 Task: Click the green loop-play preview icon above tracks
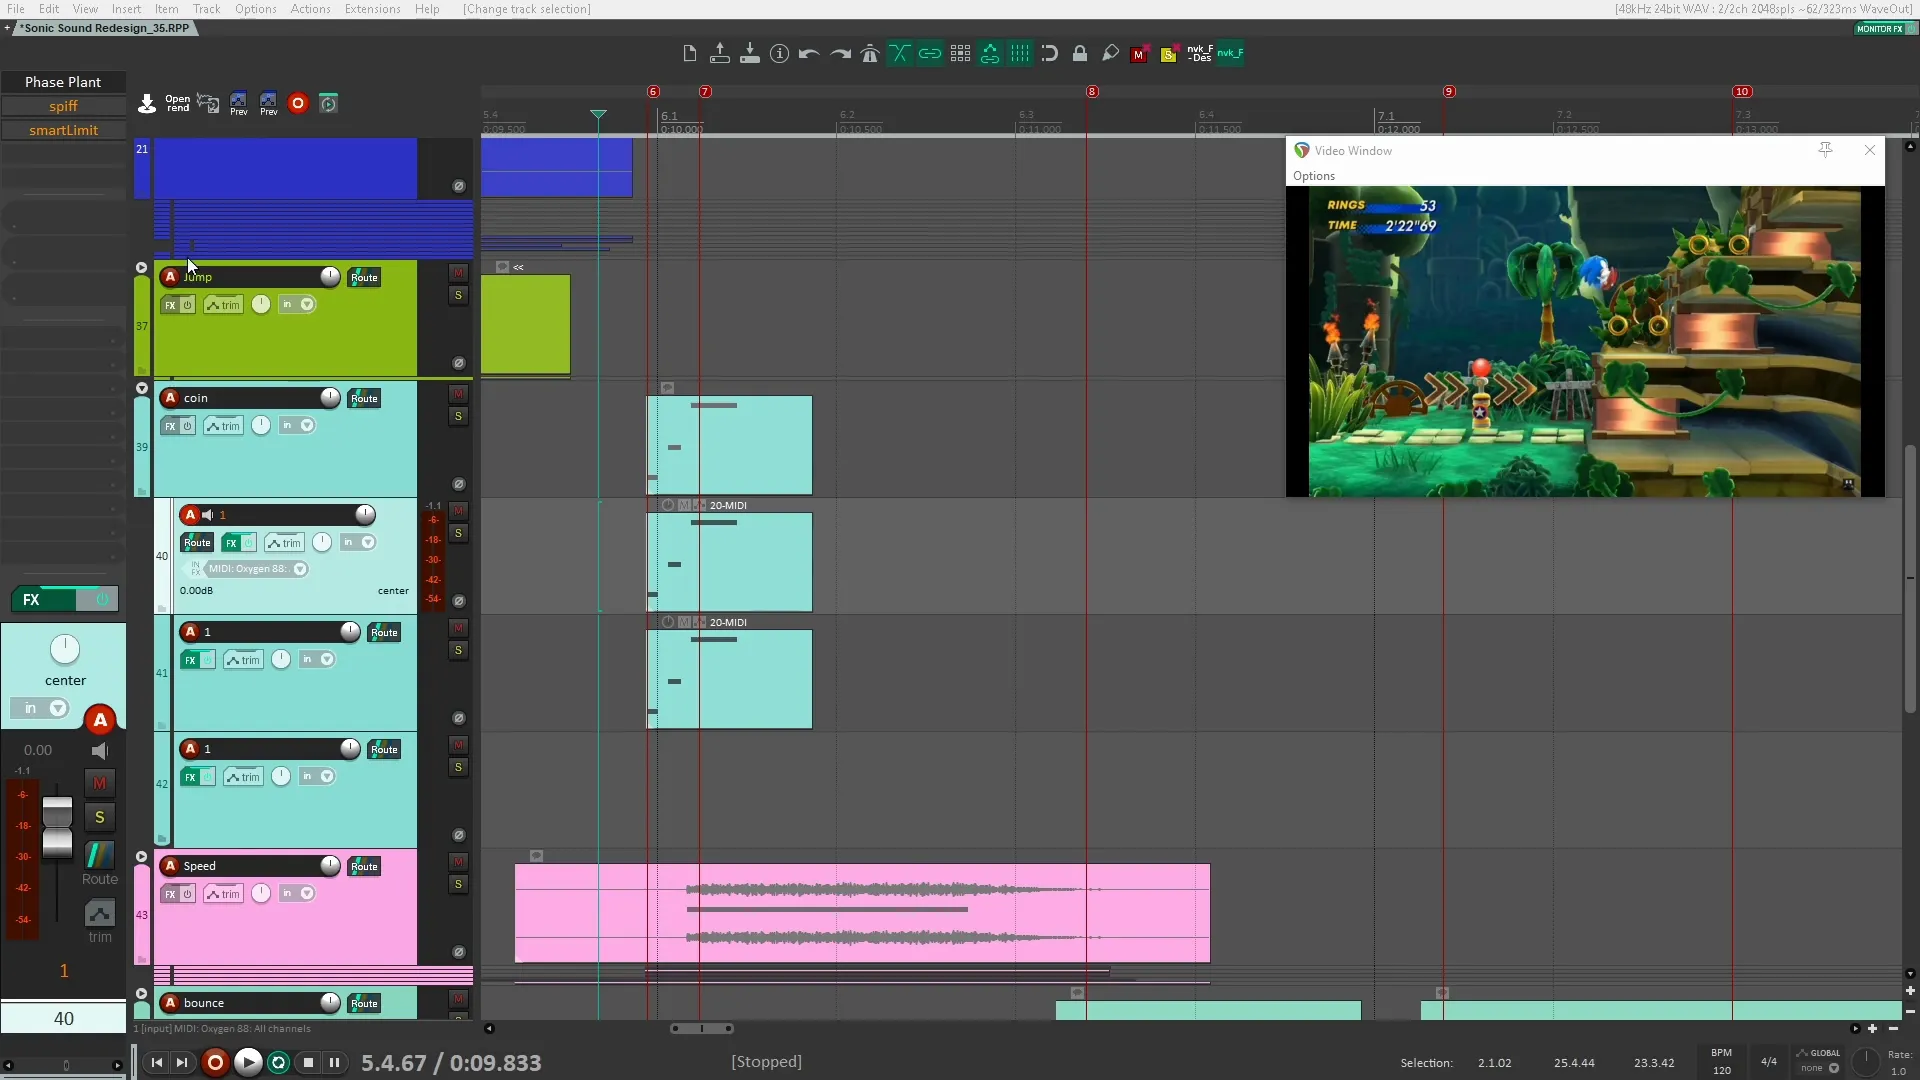click(x=328, y=103)
